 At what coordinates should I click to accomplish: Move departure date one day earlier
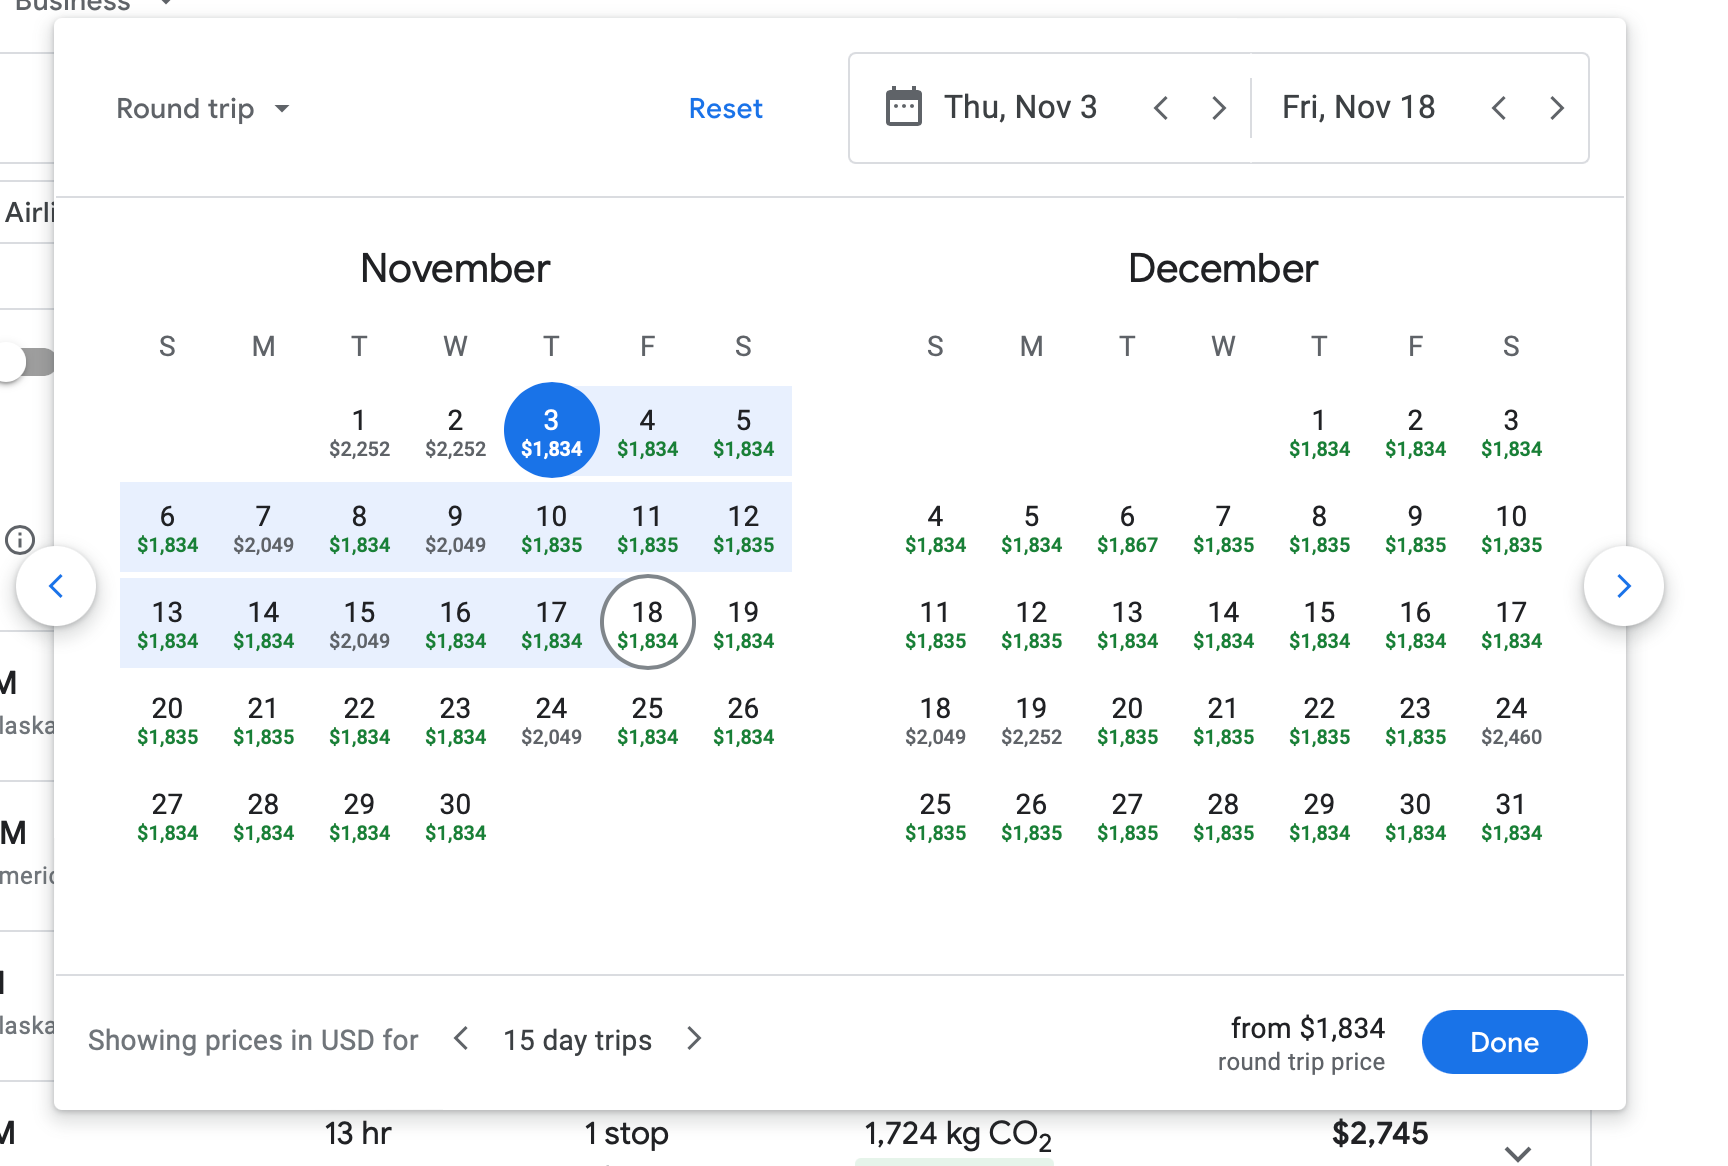click(1161, 108)
